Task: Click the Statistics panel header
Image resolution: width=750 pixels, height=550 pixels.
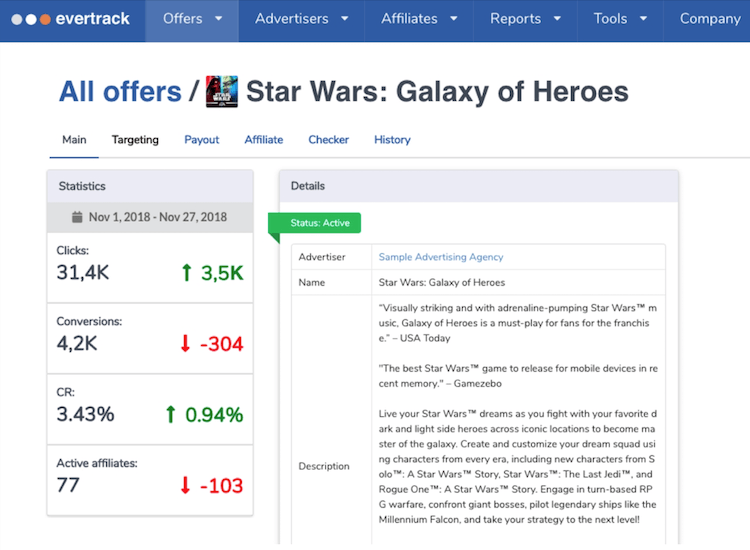Action: (150, 186)
